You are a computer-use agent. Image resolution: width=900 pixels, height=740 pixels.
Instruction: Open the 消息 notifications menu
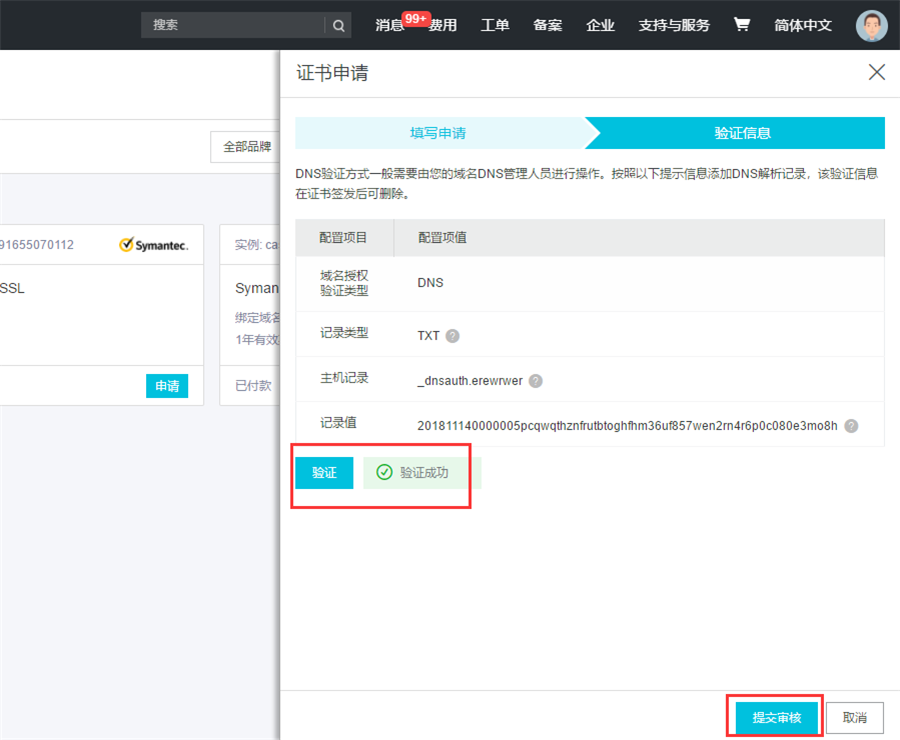click(389, 25)
